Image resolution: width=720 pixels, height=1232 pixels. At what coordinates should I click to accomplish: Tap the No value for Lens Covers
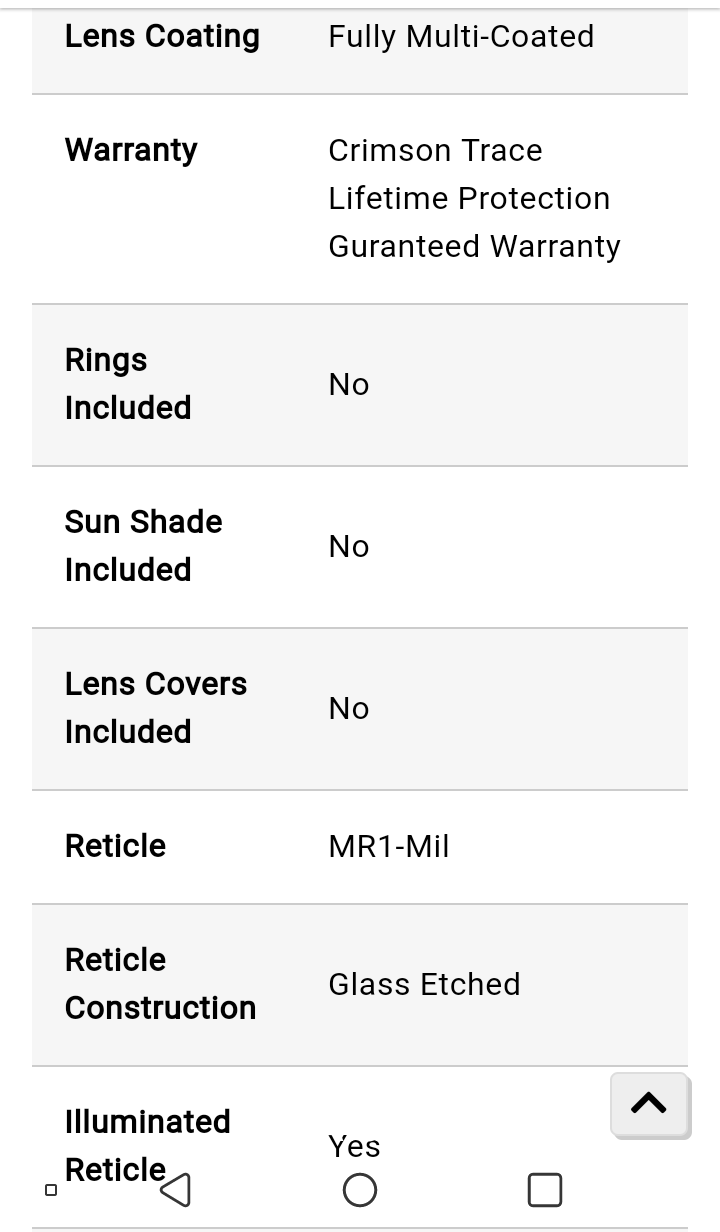point(349,709)
